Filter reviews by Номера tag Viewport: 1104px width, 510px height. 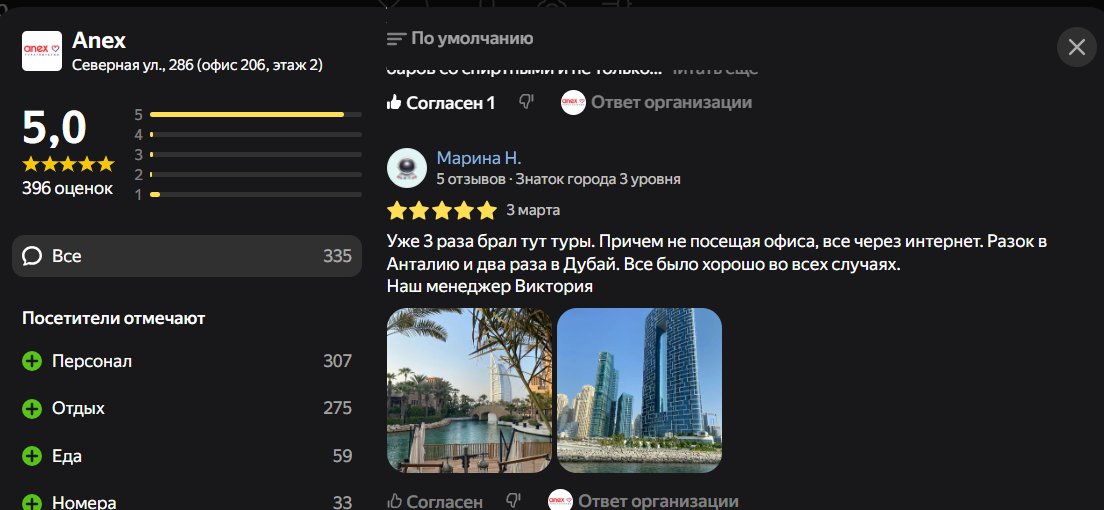pyautogui.click(x=187, y=502)
